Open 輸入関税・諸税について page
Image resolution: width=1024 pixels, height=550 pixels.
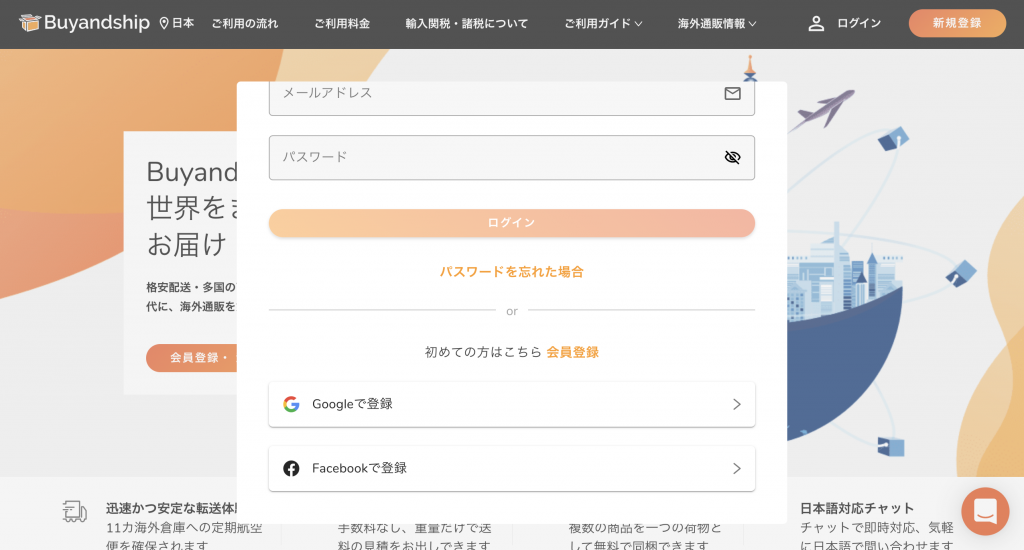[x=466, y=24]
